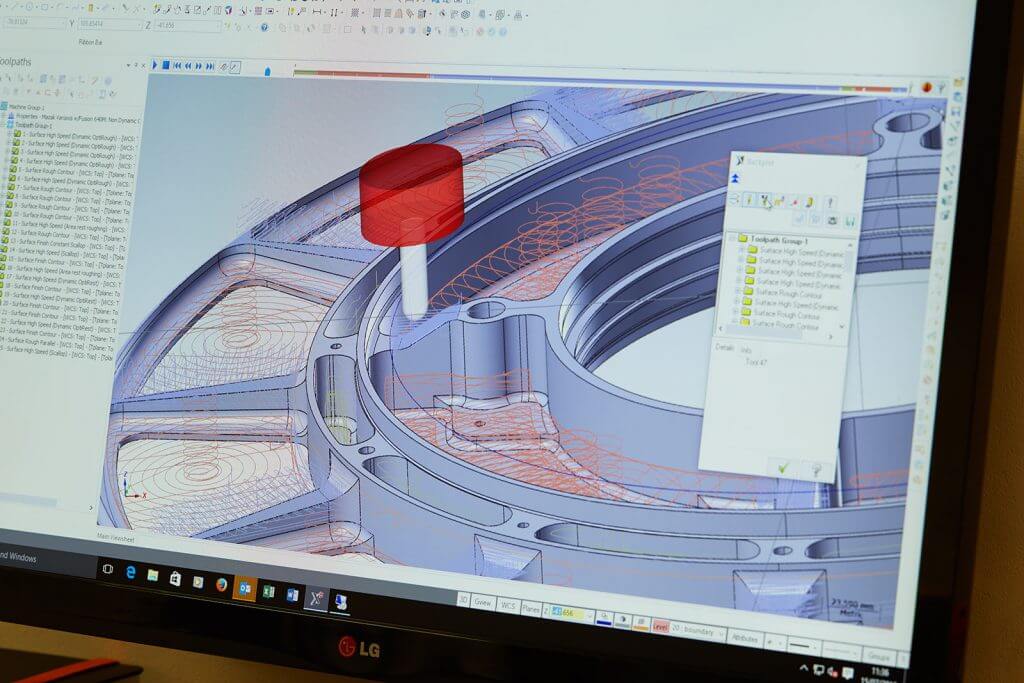Click the blue help icon in the top toolbar

(264, 28)
